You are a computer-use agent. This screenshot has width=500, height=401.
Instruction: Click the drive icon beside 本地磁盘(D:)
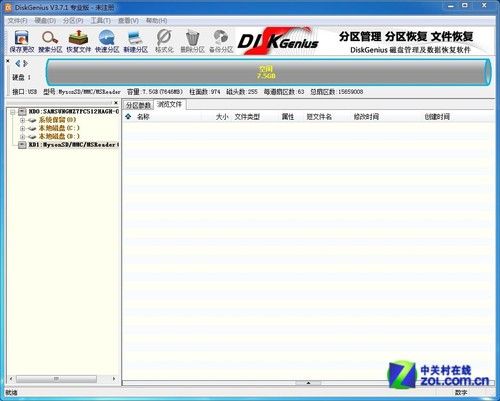32,137
